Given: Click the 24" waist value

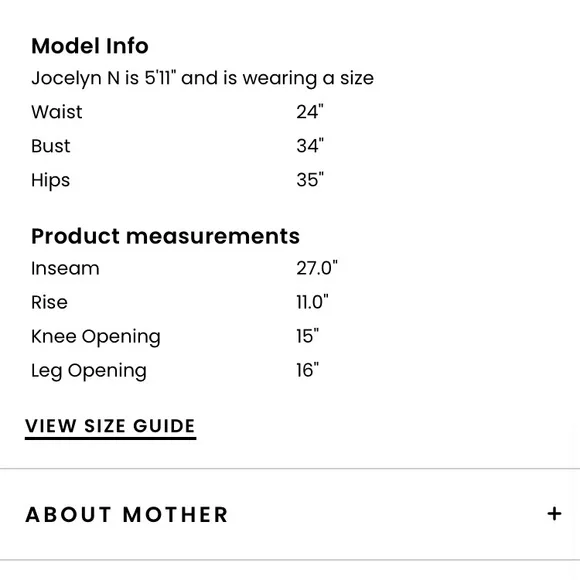Looking at the screenshot, I should [x=310, y=112].
